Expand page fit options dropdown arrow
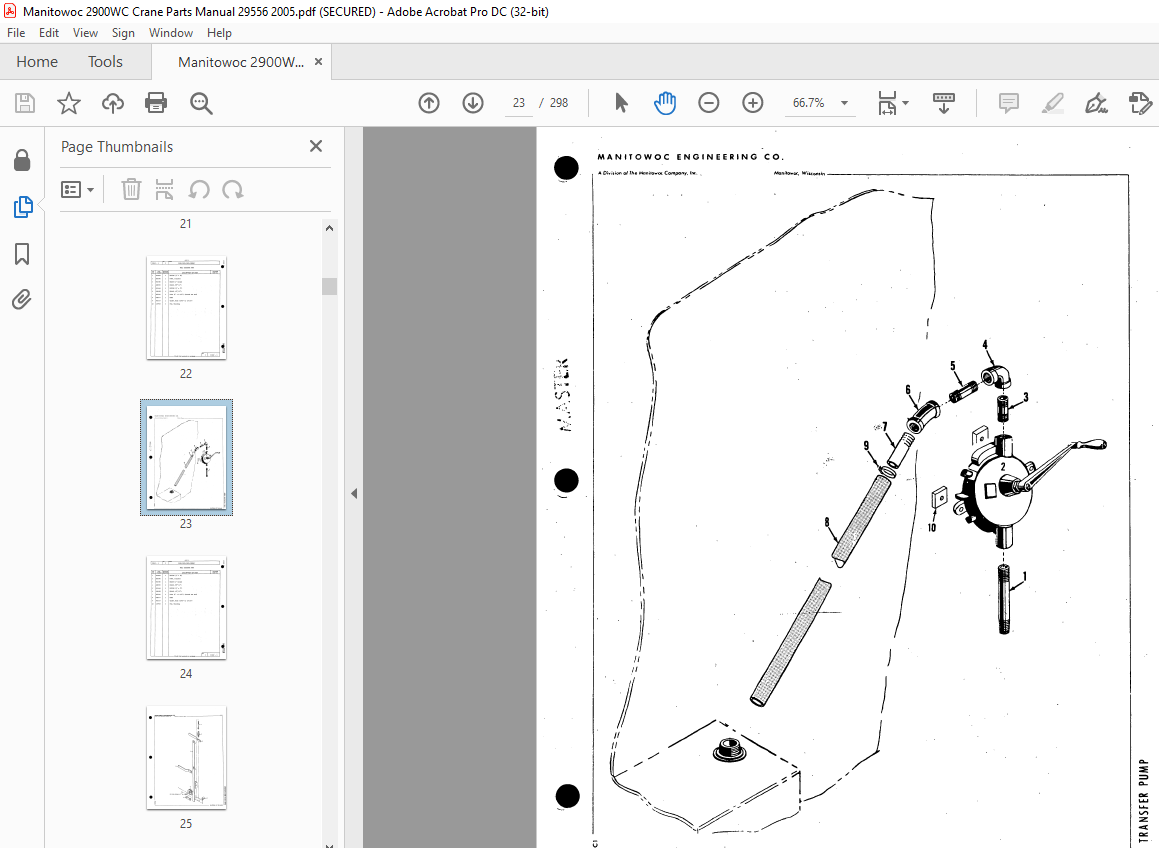The image size is (1159, 848). (x=905, y=103)
